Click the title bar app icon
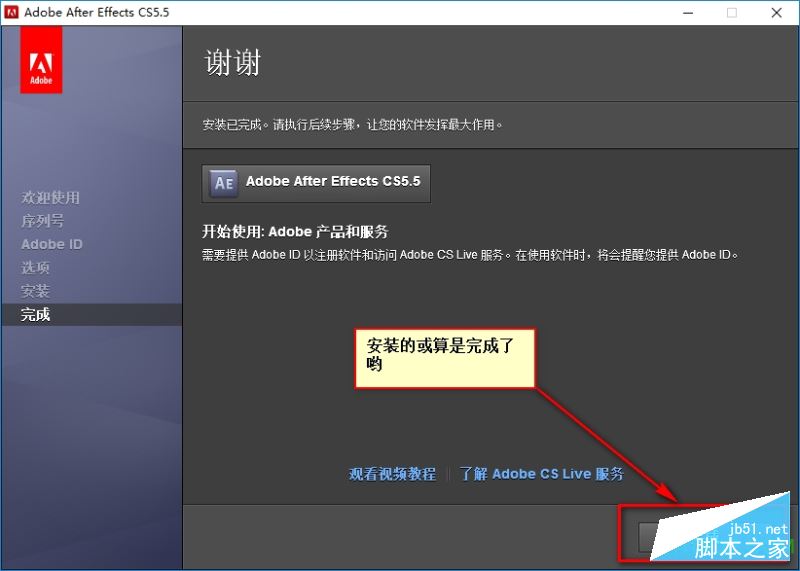Viewport: 800px width, 571px height. 11,12
